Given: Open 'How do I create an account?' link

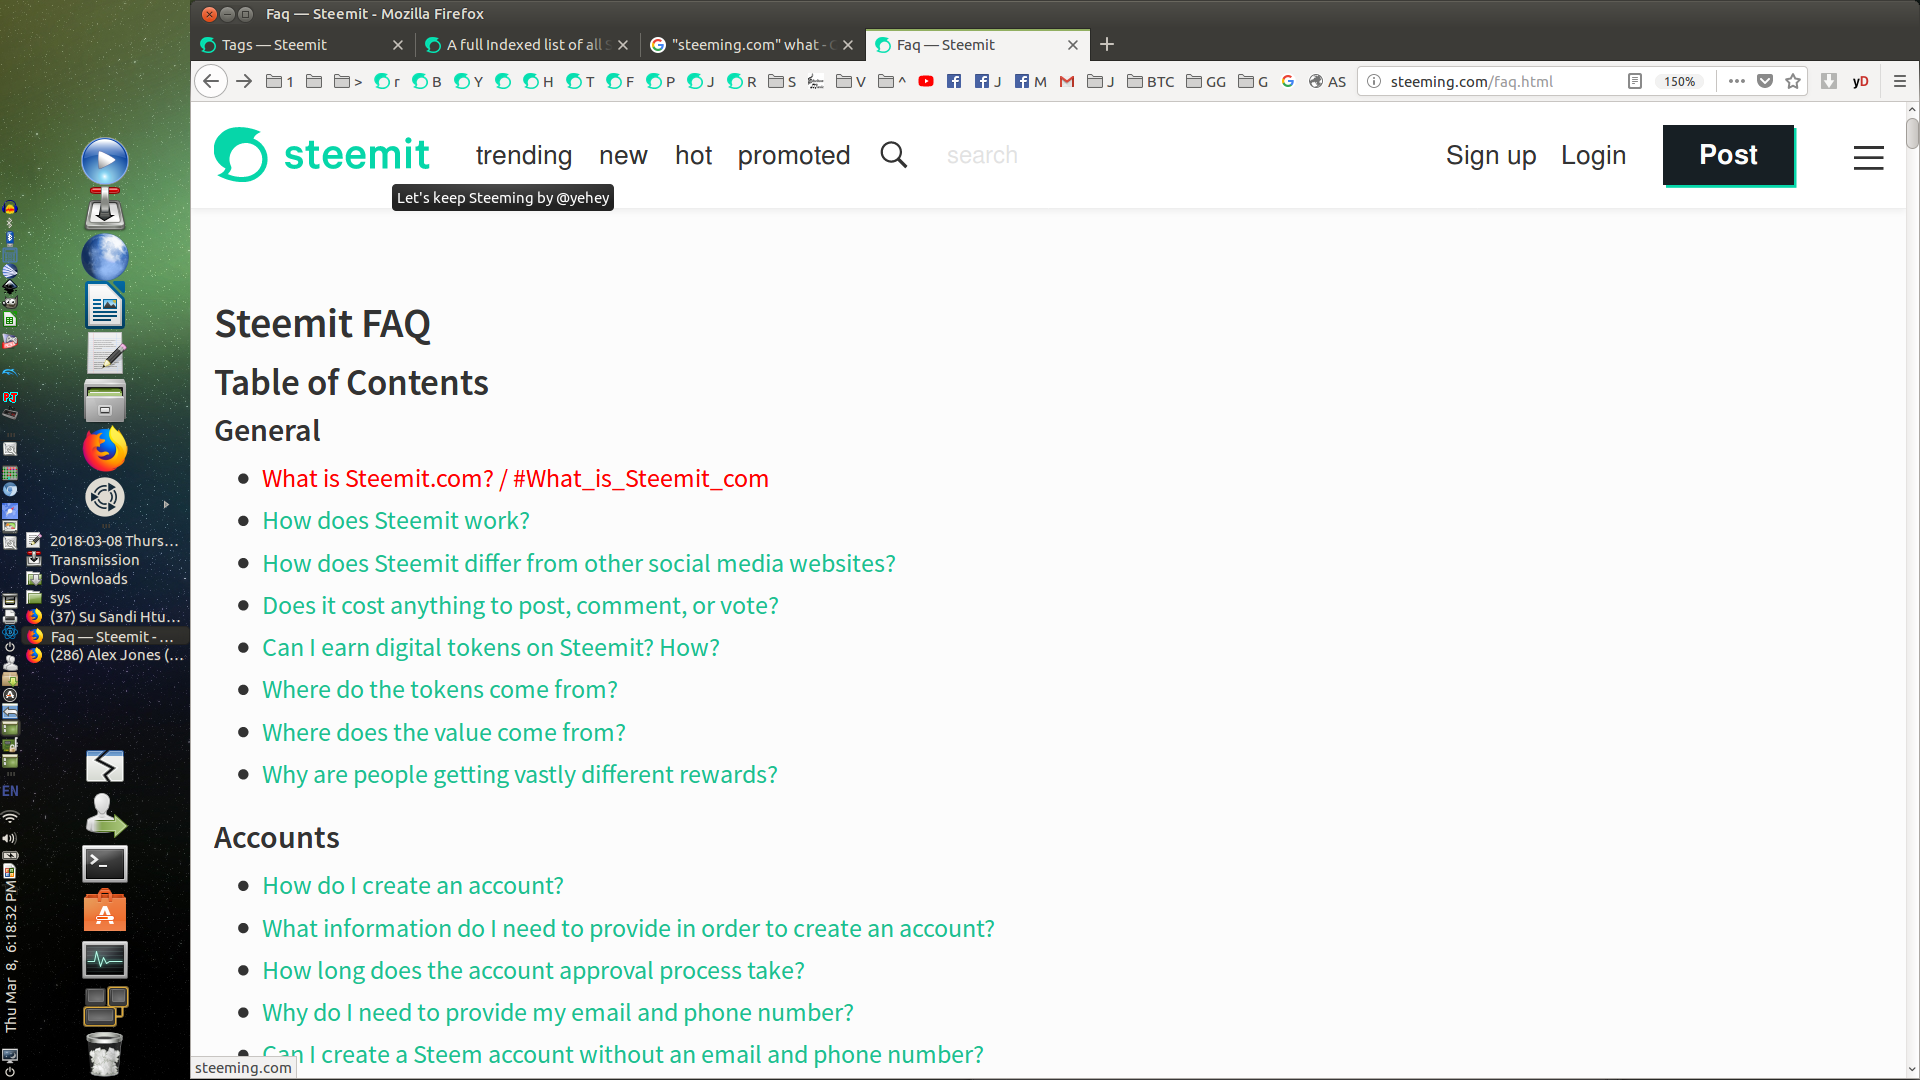Looking at the screenshot, I should coord(413,886).
